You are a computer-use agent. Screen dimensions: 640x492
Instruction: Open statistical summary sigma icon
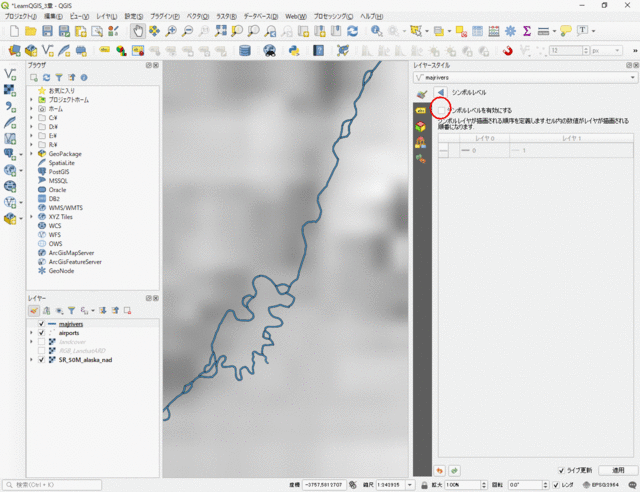[x=527, y=31]
